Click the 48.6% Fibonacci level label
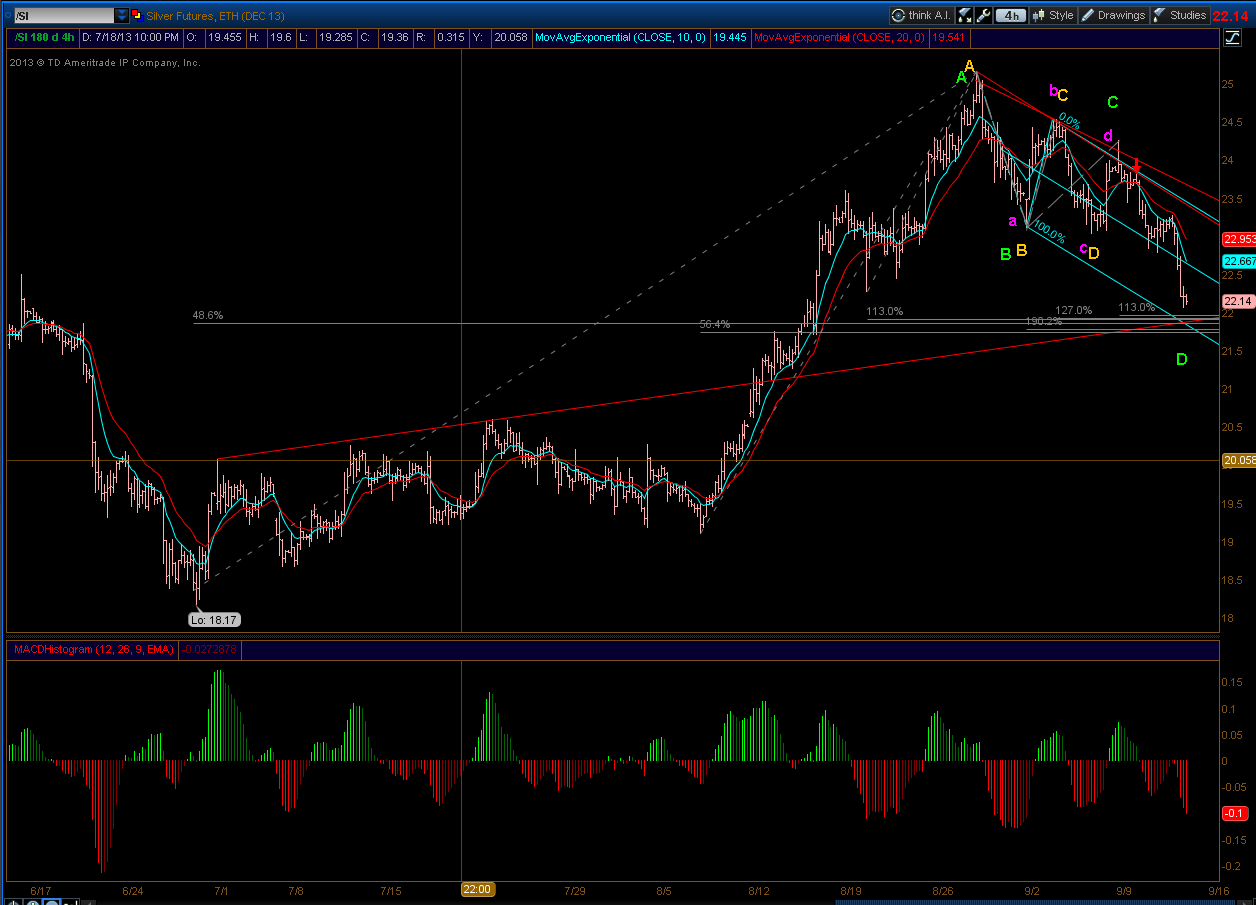 point(208,315)
